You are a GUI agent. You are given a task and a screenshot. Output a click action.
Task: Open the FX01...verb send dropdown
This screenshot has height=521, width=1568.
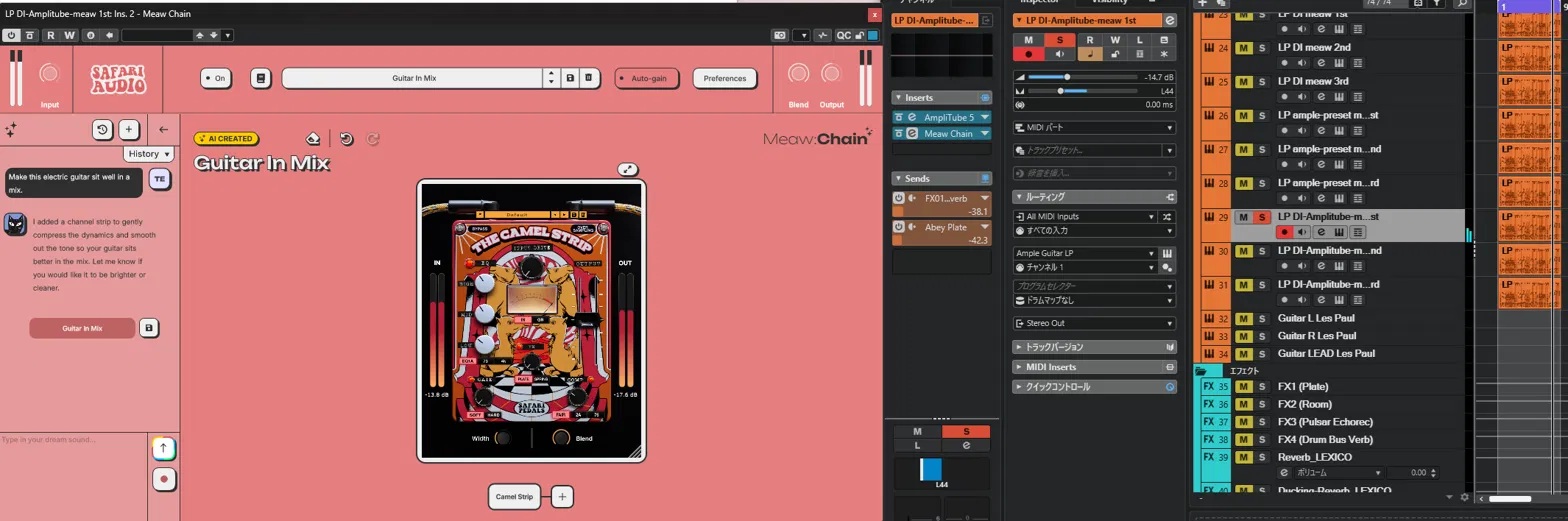(x=985, y=198)
